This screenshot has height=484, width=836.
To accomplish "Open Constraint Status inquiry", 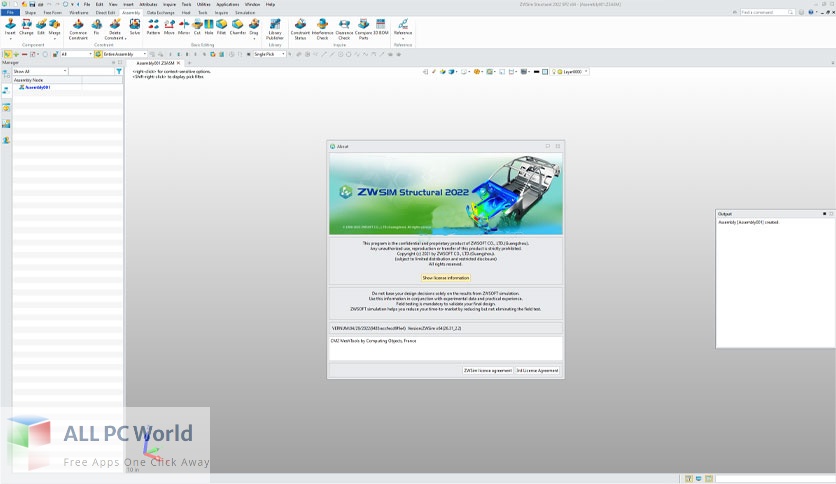I will [300, 29].
